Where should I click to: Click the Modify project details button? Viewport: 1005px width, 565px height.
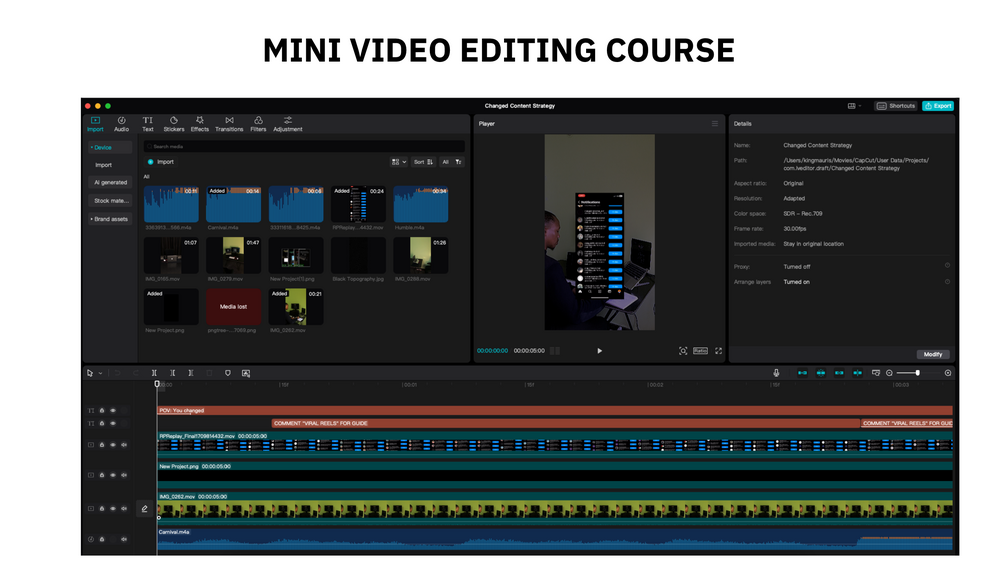point(933,354)
